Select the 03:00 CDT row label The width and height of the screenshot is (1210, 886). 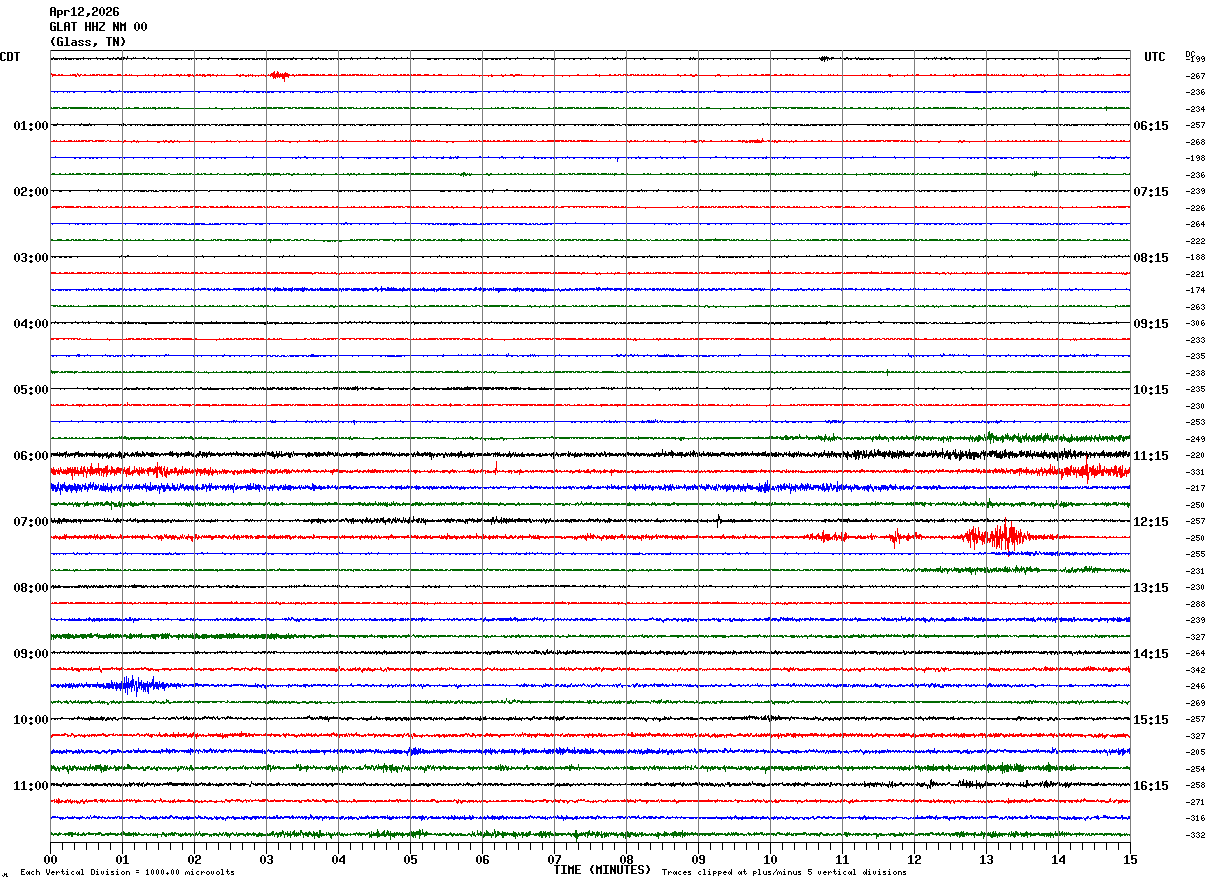30,258
